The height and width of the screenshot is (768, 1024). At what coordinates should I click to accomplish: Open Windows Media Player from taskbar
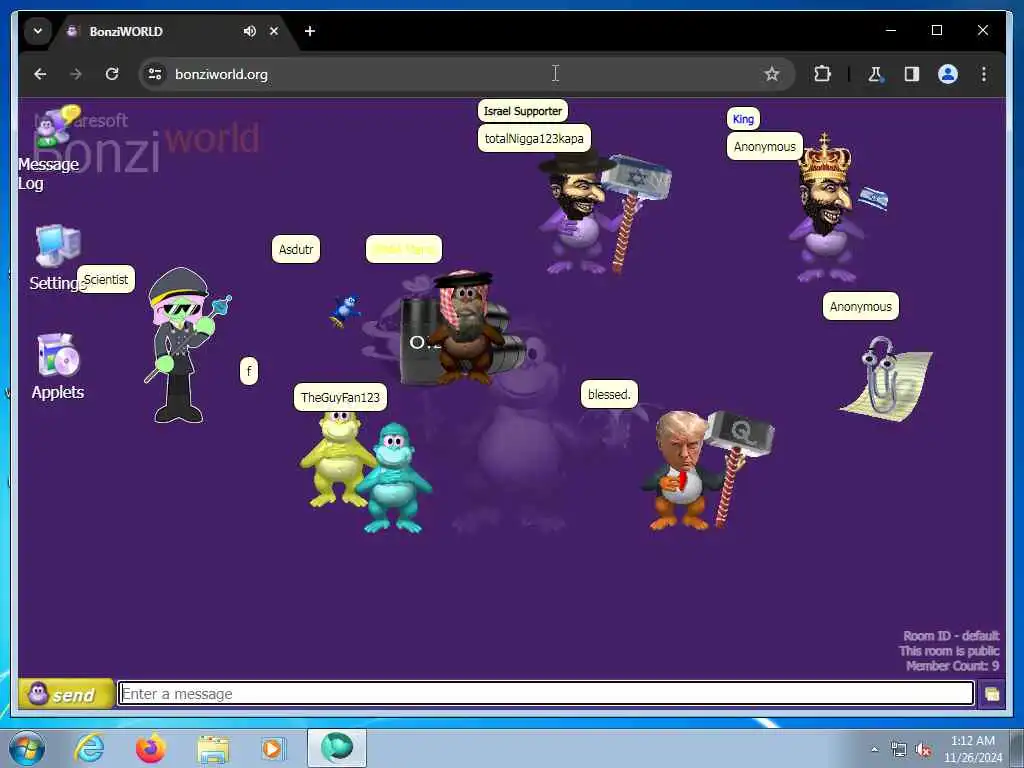[x=273, y=748]
